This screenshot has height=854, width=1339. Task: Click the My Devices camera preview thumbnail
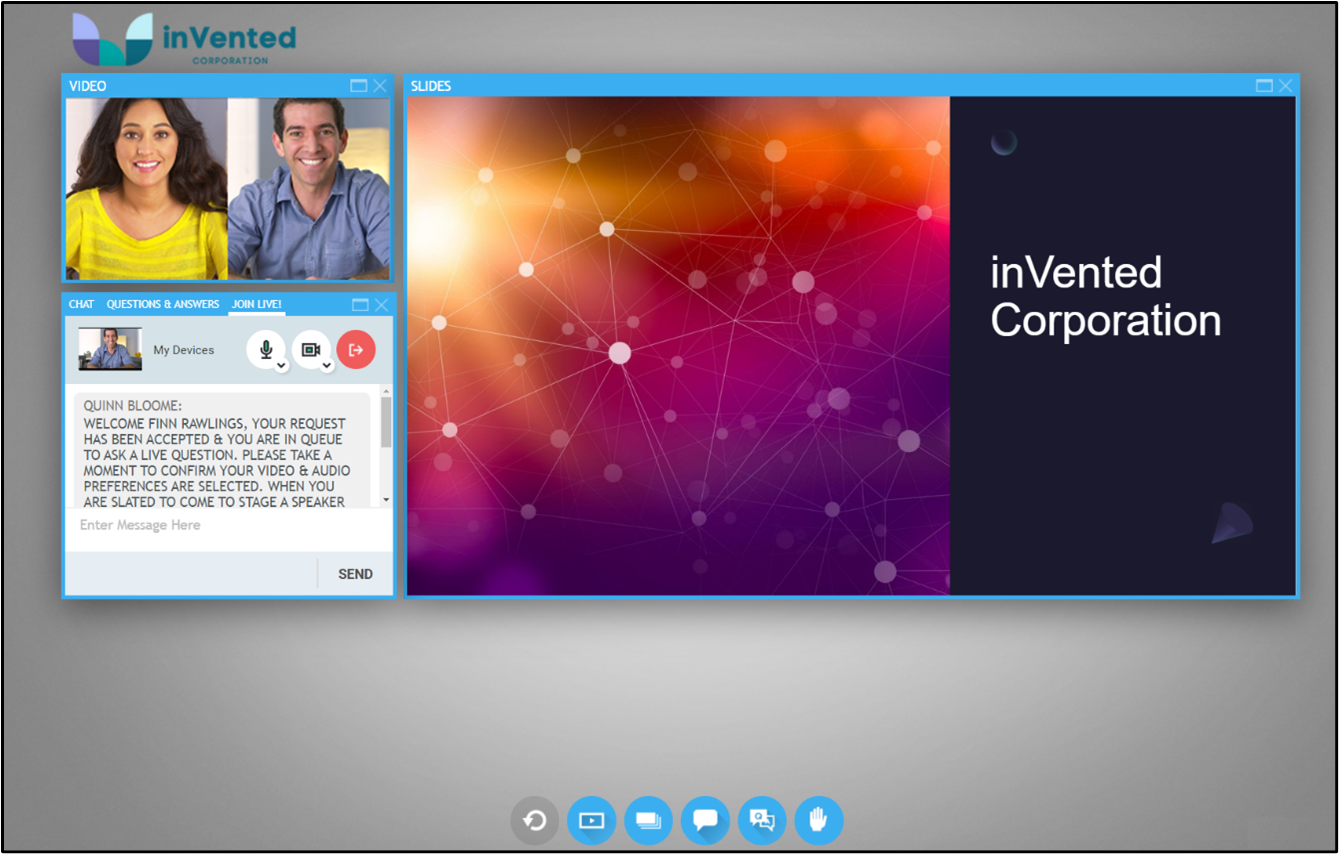(110, 349)
